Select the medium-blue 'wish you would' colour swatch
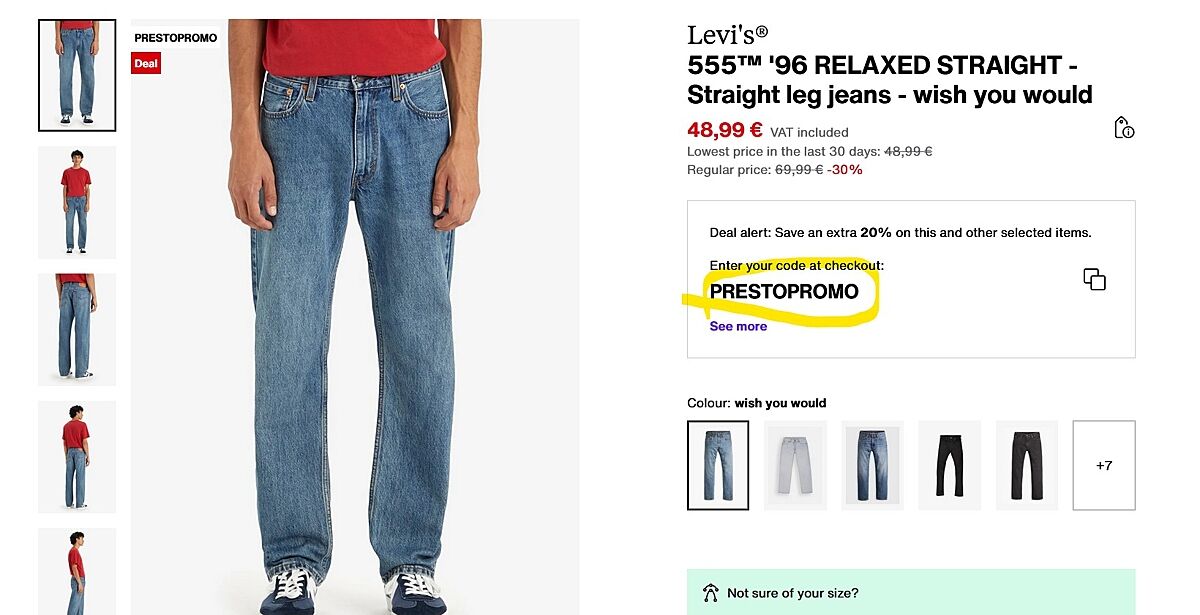The image size is (1200, 615). click(x=718, y=465)
